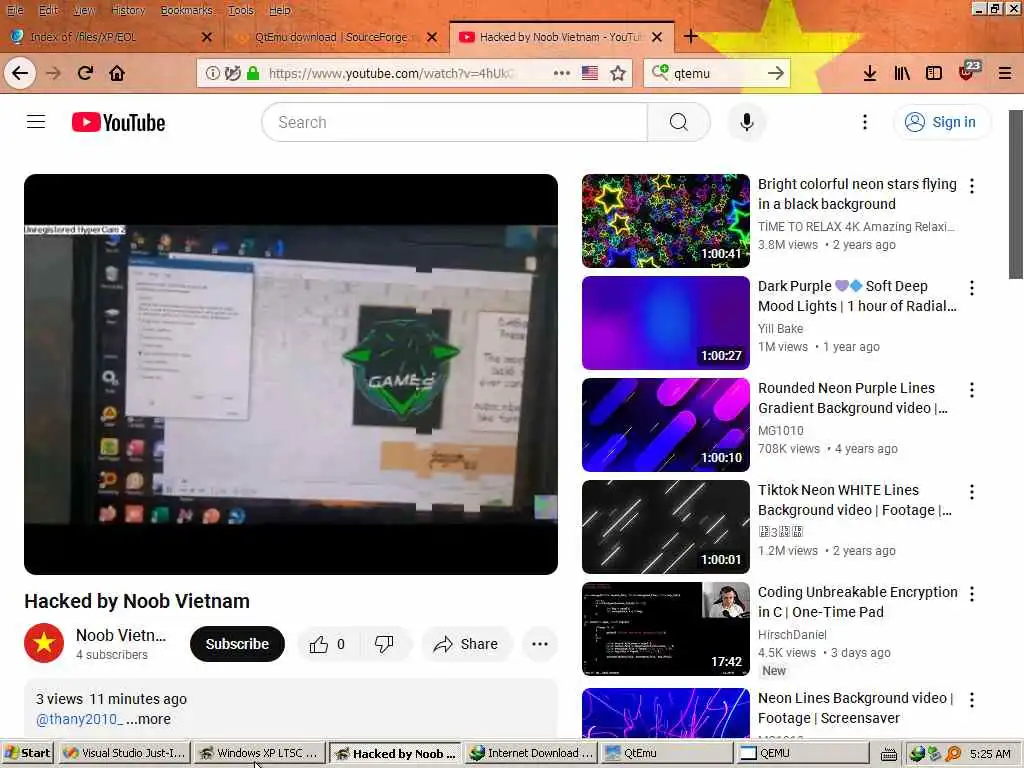Go back to the previous page
1024x768 pixels.
click(x=20, y=73)
